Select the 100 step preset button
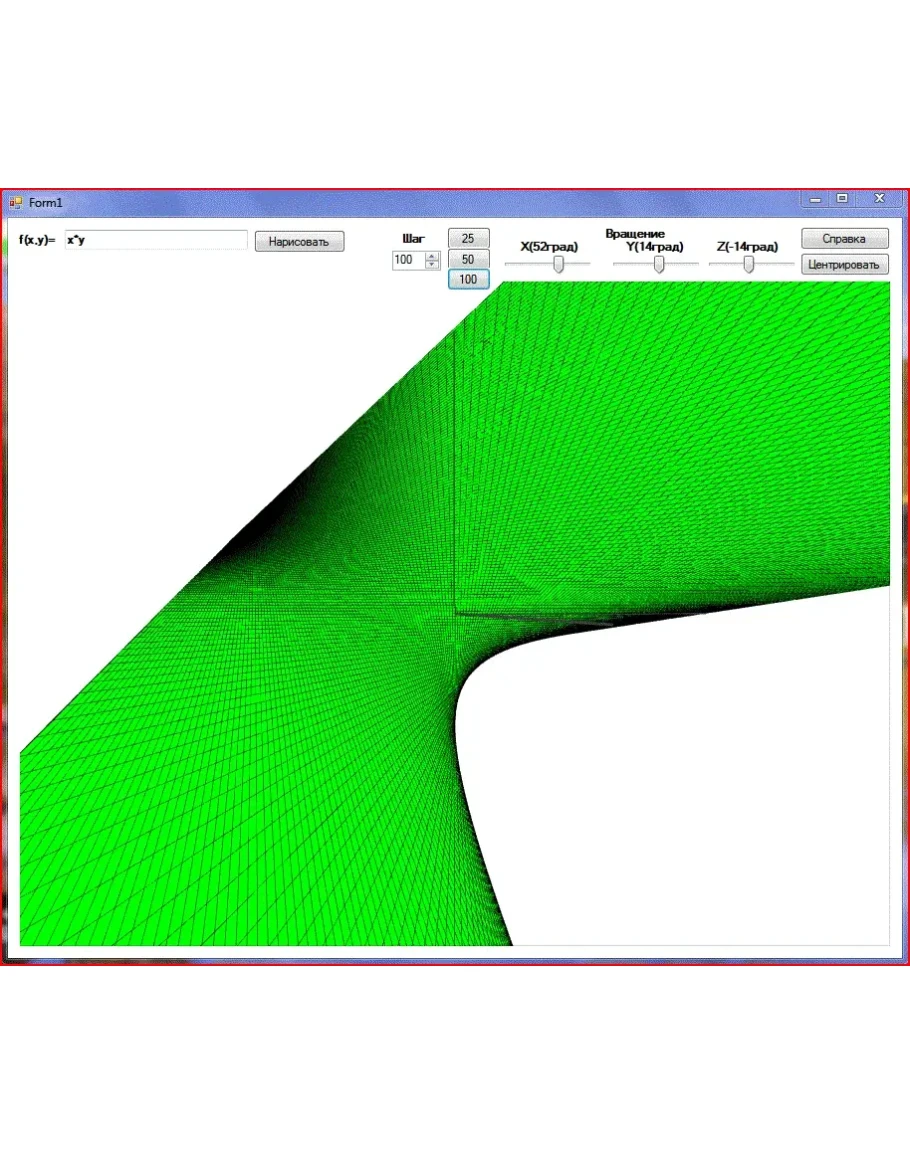The height and width of the screenshot is (1155, 910). coord(468,280)
